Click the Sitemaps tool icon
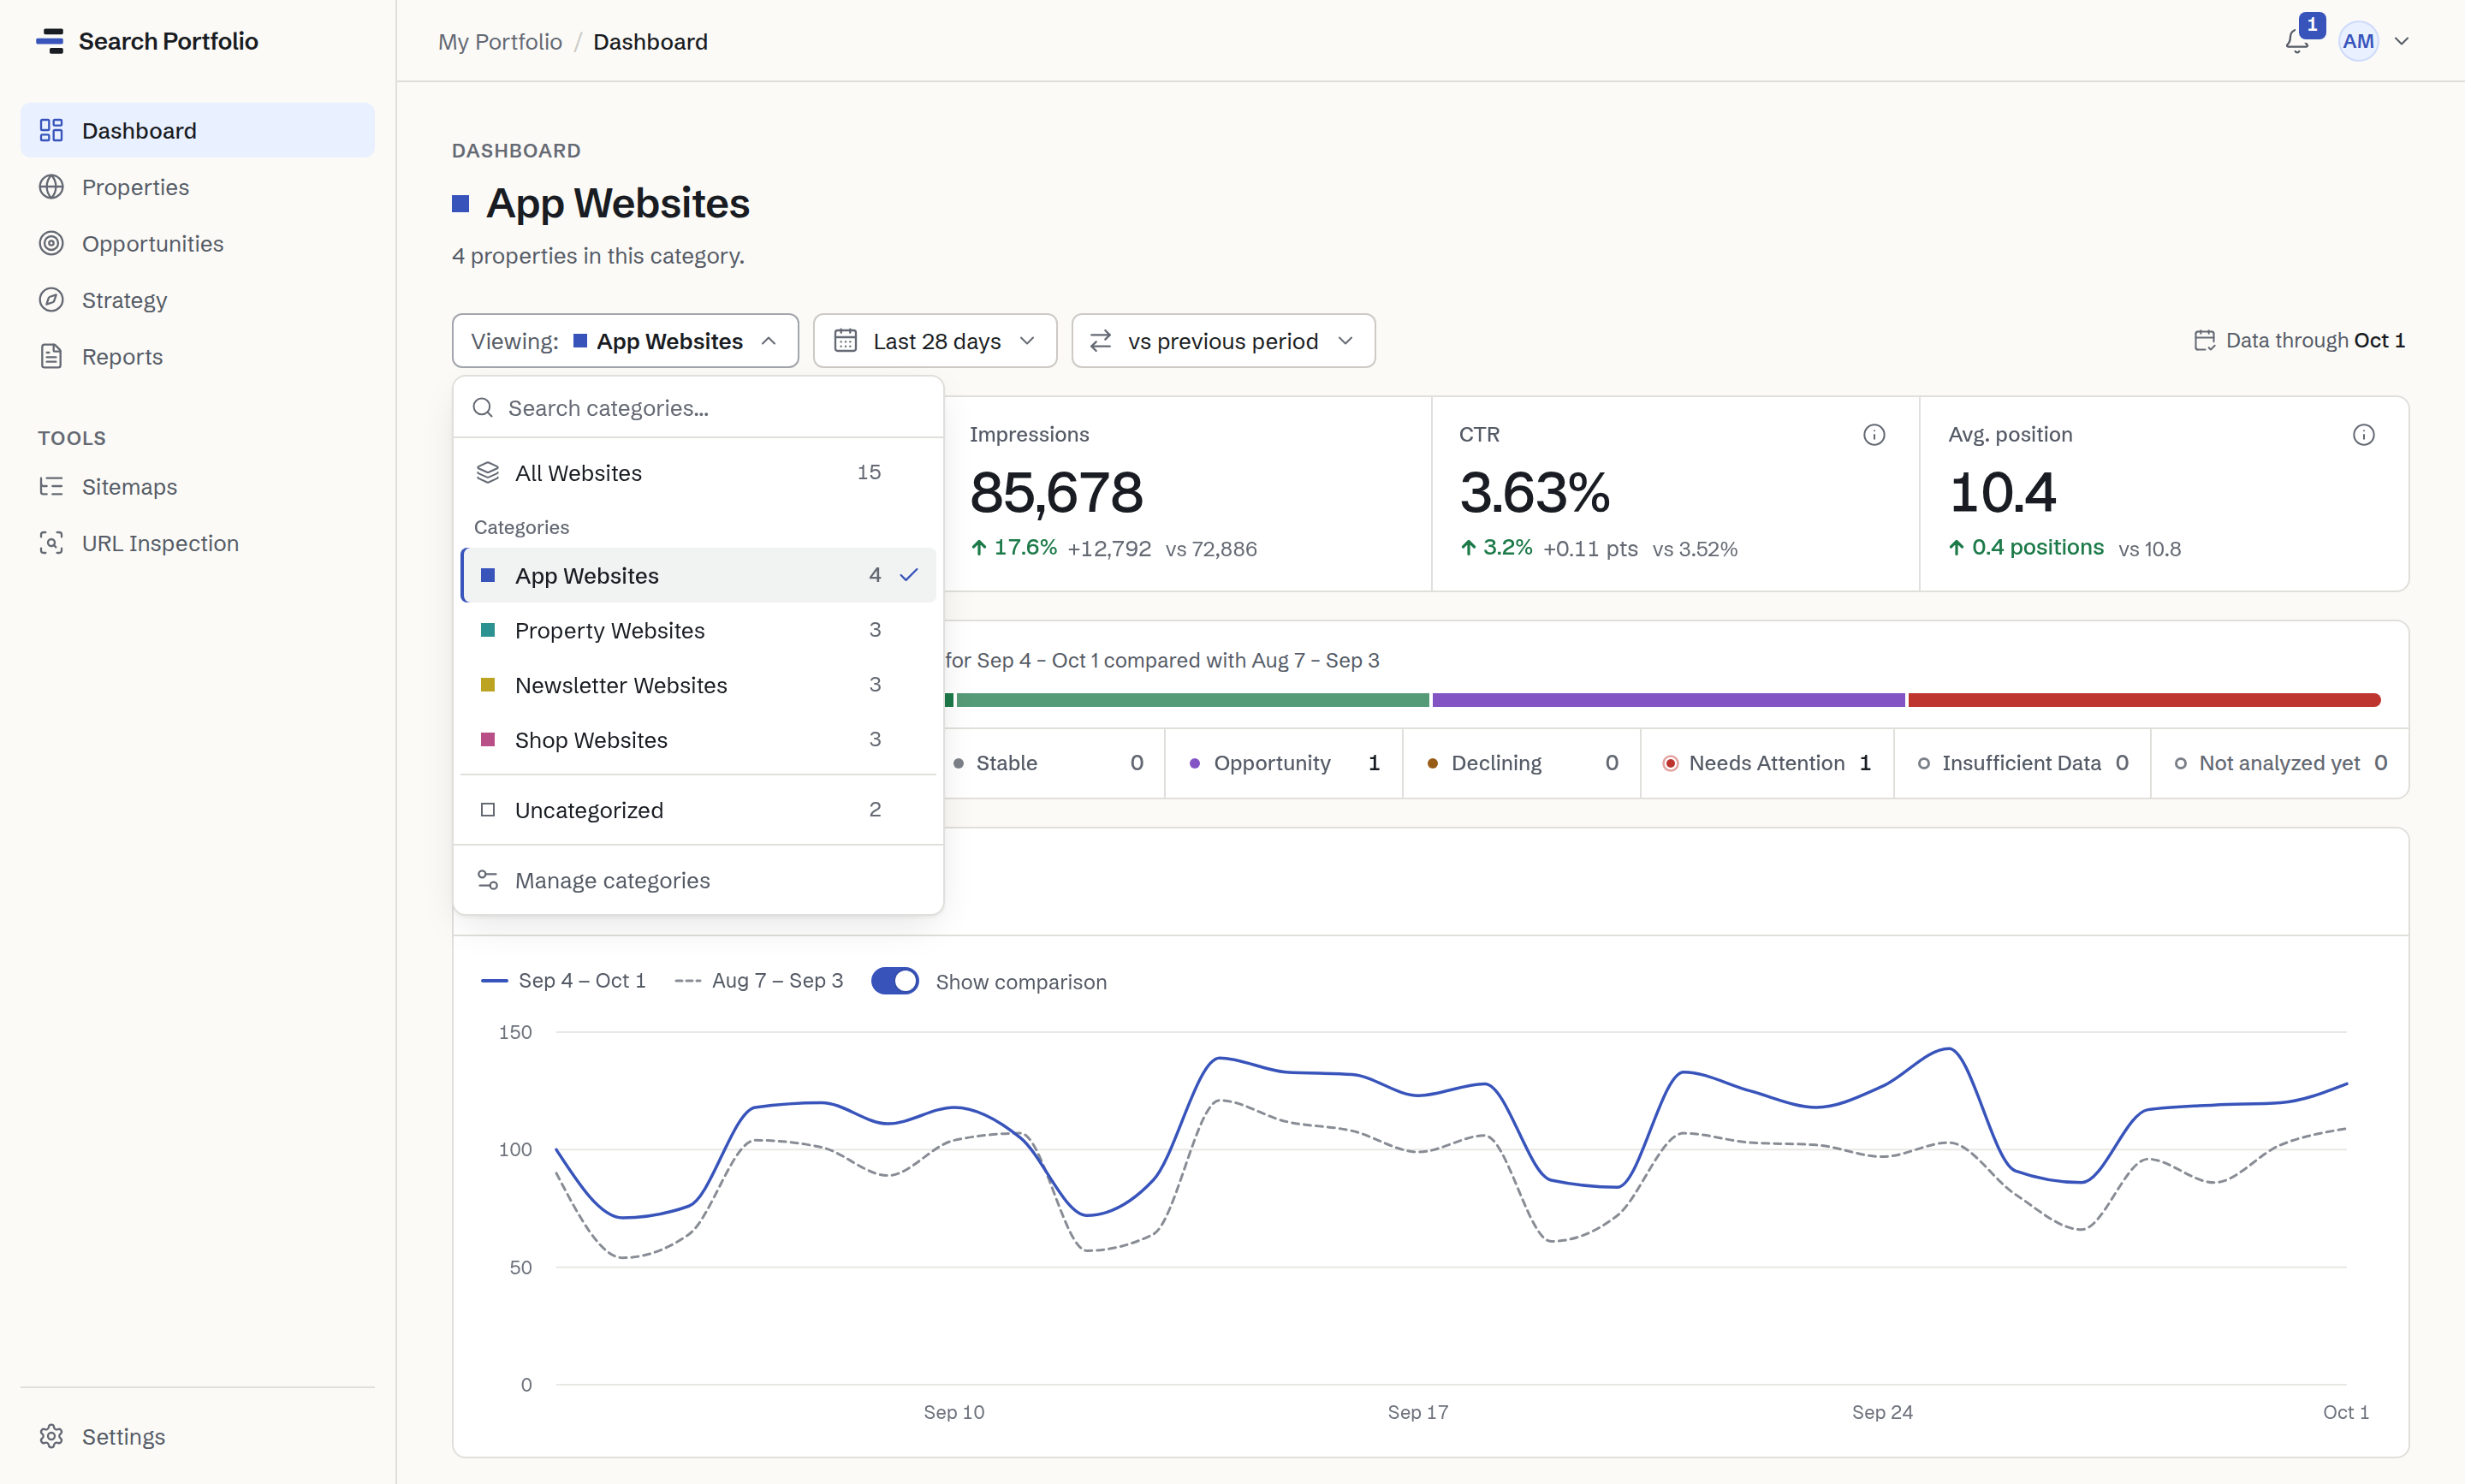Screen dimensions: 2465x1484 click(51, 486)
